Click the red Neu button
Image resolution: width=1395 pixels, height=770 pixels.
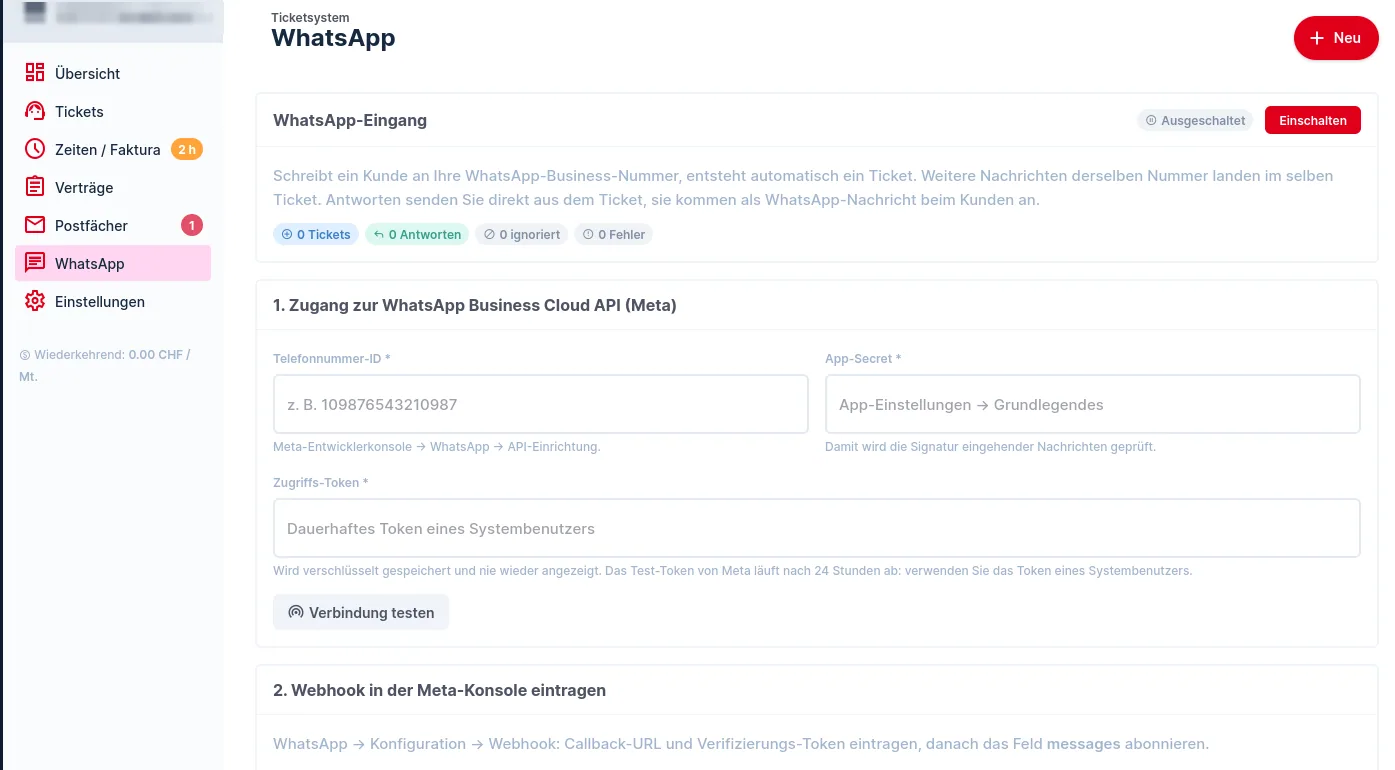coord(1336,38)
